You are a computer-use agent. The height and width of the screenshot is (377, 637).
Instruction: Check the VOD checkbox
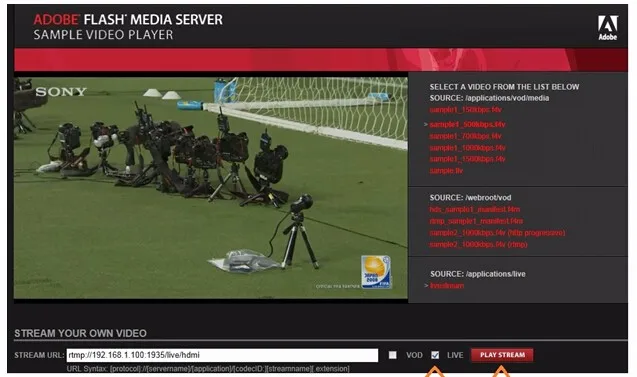tap(392, 355)
